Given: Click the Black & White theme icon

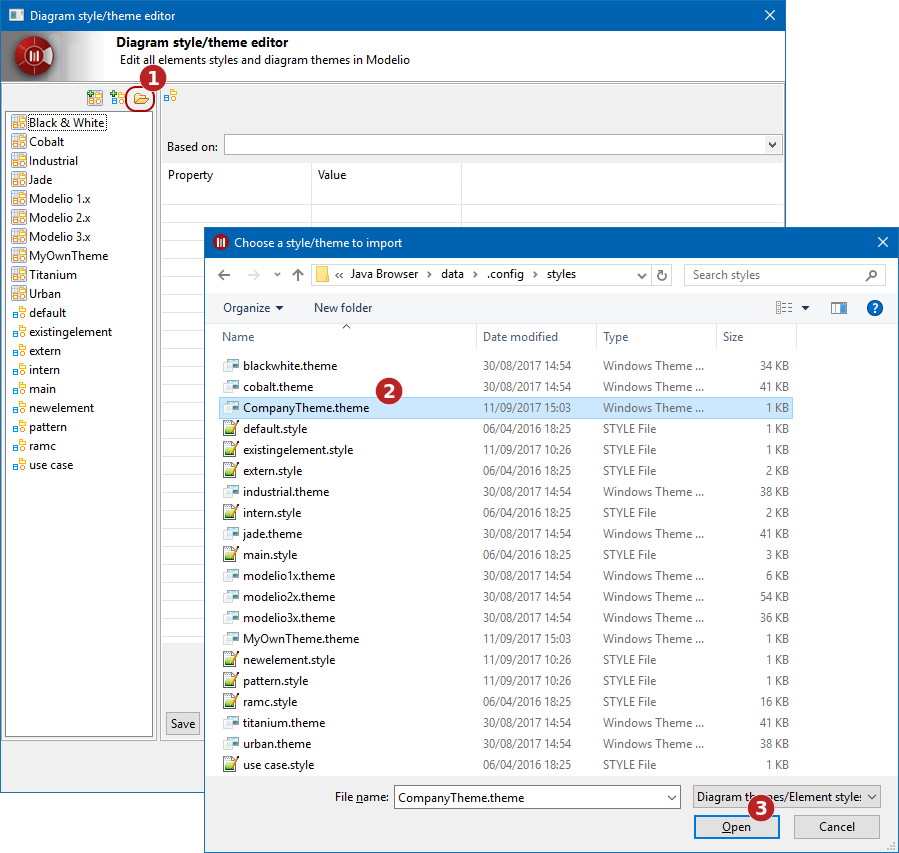Looking at the screenshot, I should [x=19, y=123].
